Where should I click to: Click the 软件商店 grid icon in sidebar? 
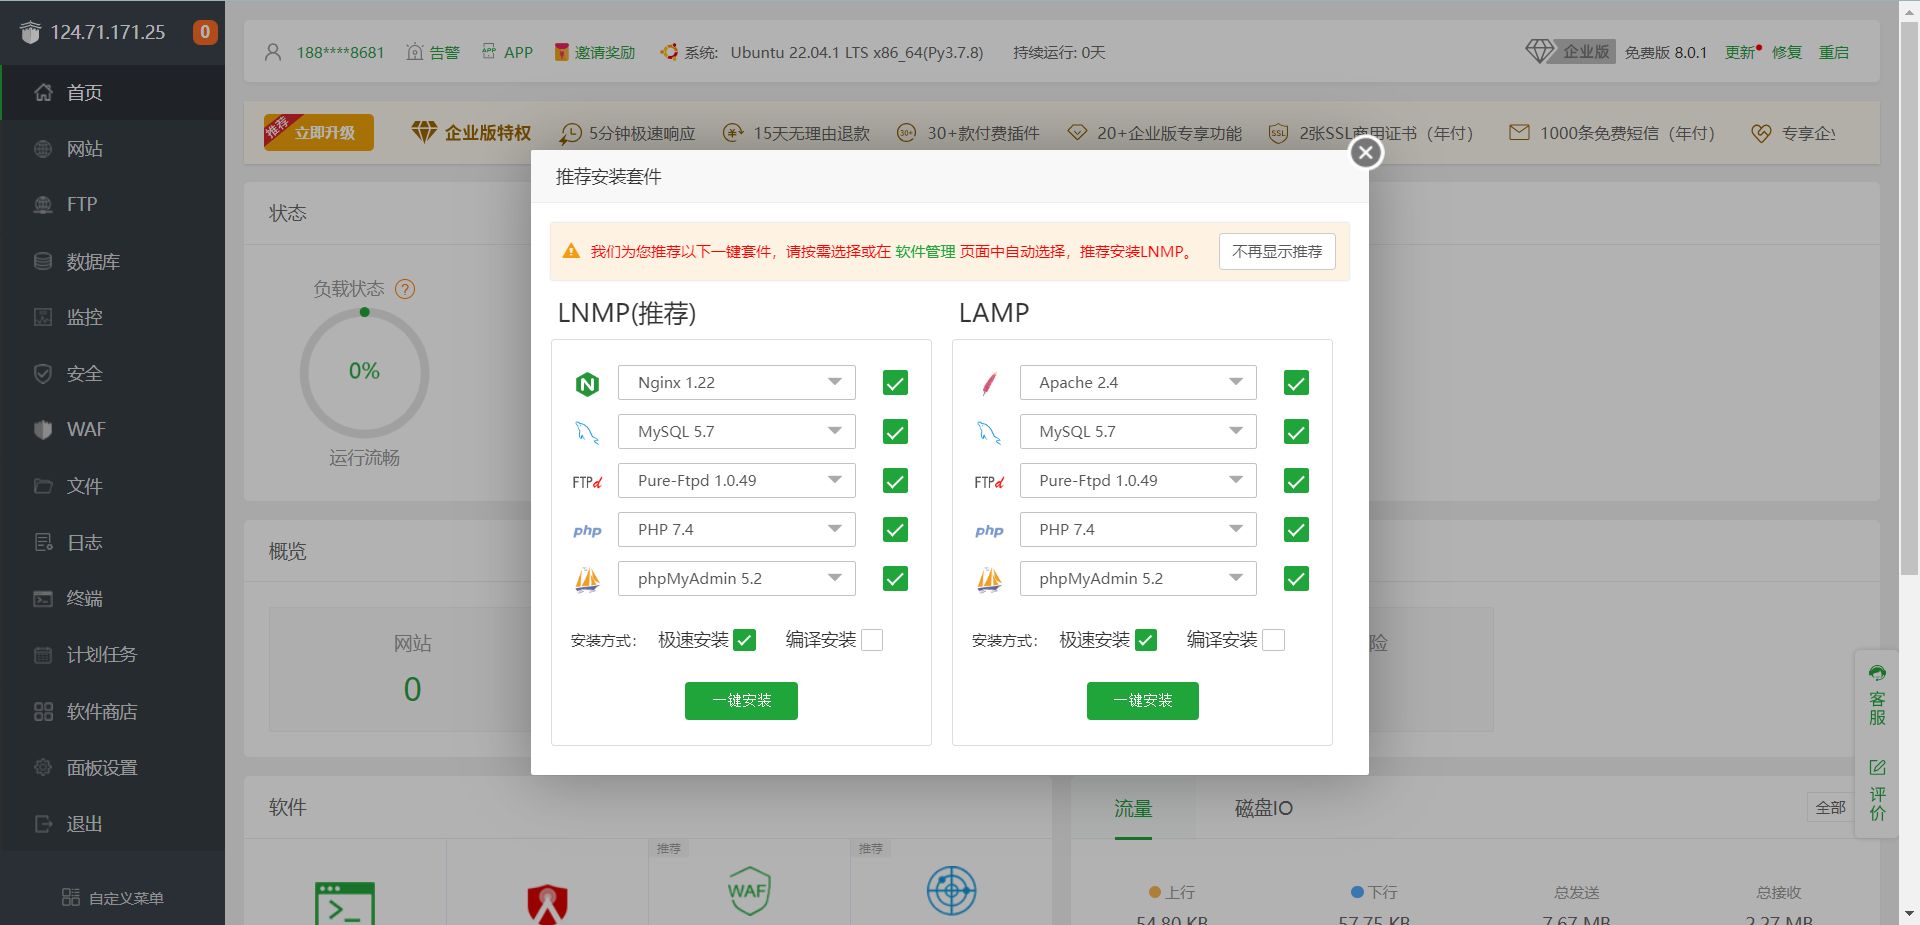[43, 711]
